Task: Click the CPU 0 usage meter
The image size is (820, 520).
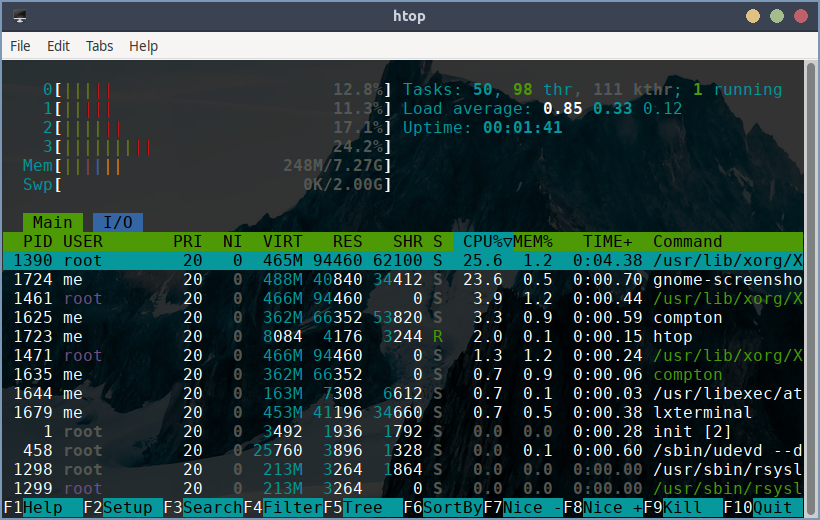Action: point(217,89)
